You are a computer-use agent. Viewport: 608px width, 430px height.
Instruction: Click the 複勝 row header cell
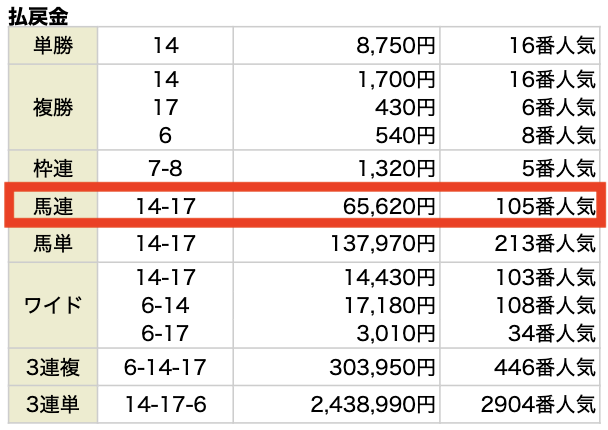(x=54, y=105)
